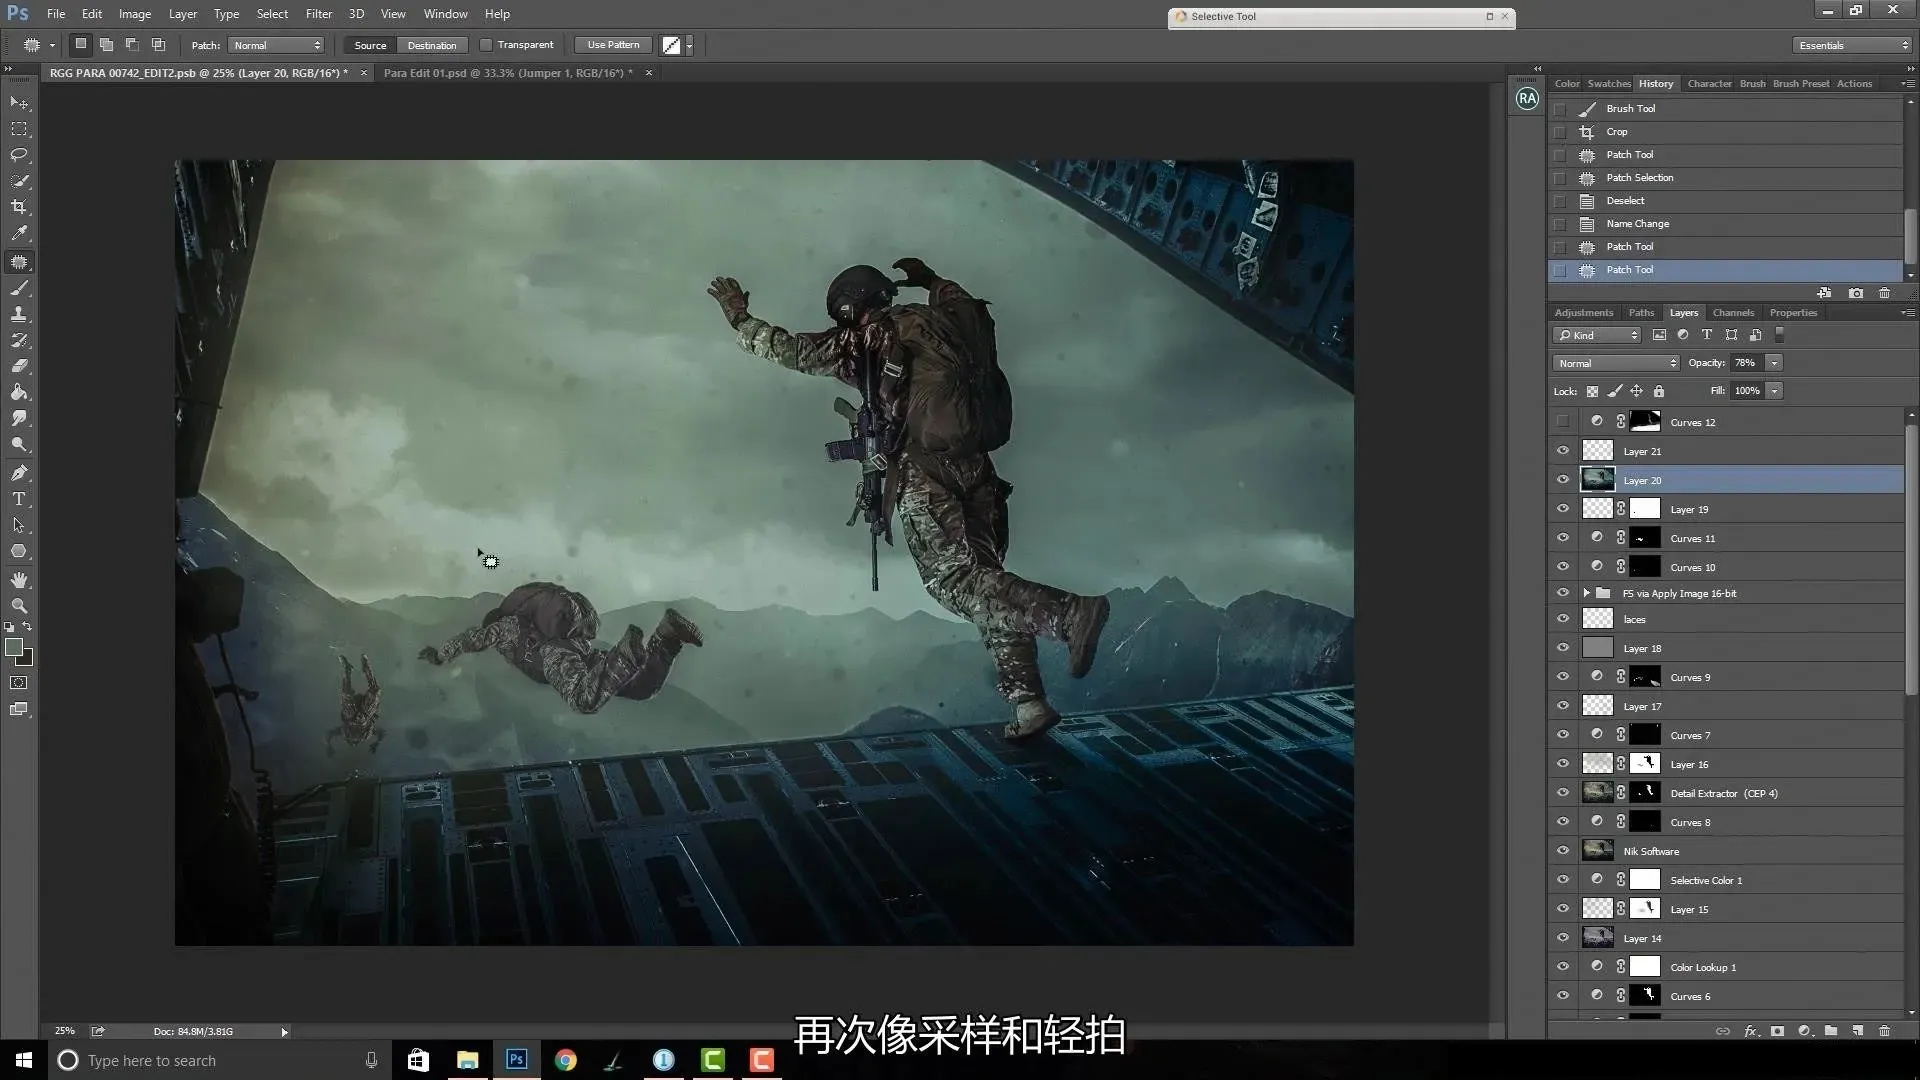Screen dimensions: 1920x1080
Task: Click the delete layer trash icon
Action: pyautogui.click(x=1884, y=1031)
